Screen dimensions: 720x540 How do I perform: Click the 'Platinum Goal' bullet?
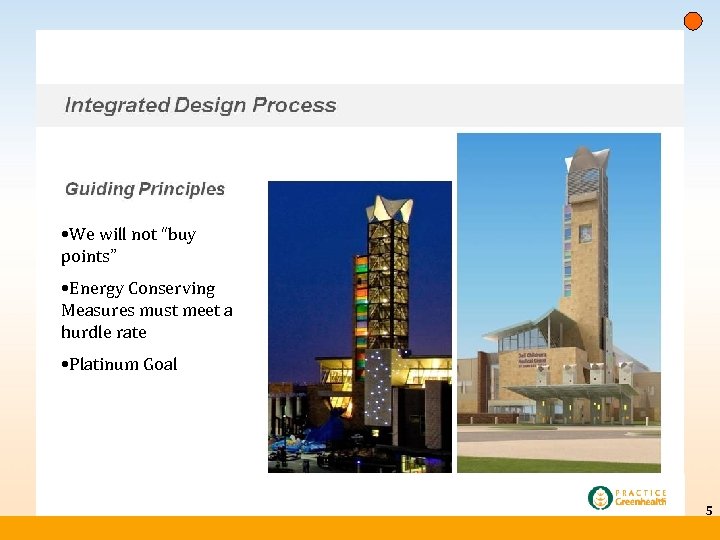[x=119, y=365]
